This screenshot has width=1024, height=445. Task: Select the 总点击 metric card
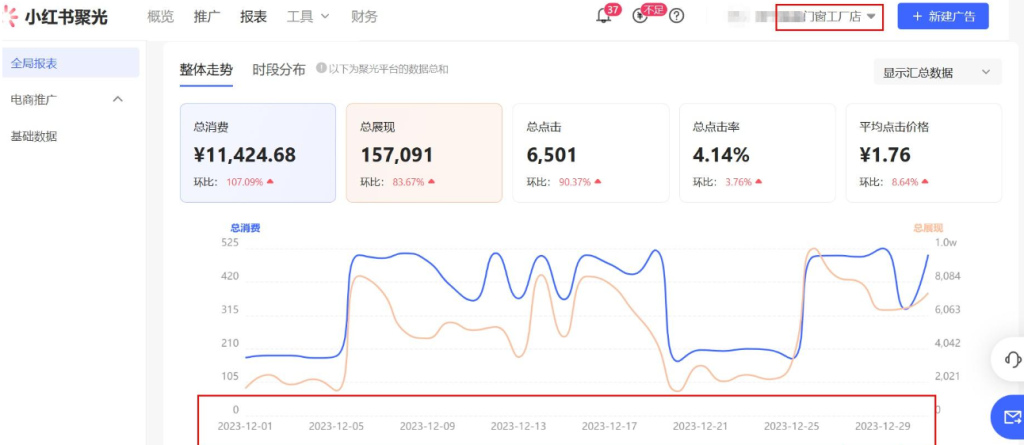click(590, 153)
